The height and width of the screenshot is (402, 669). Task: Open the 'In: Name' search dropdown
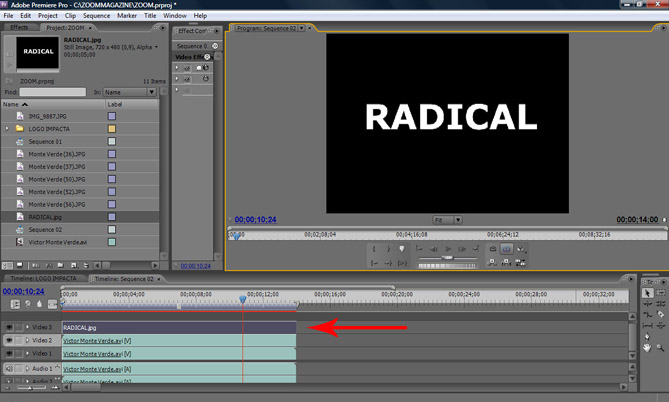130,92
